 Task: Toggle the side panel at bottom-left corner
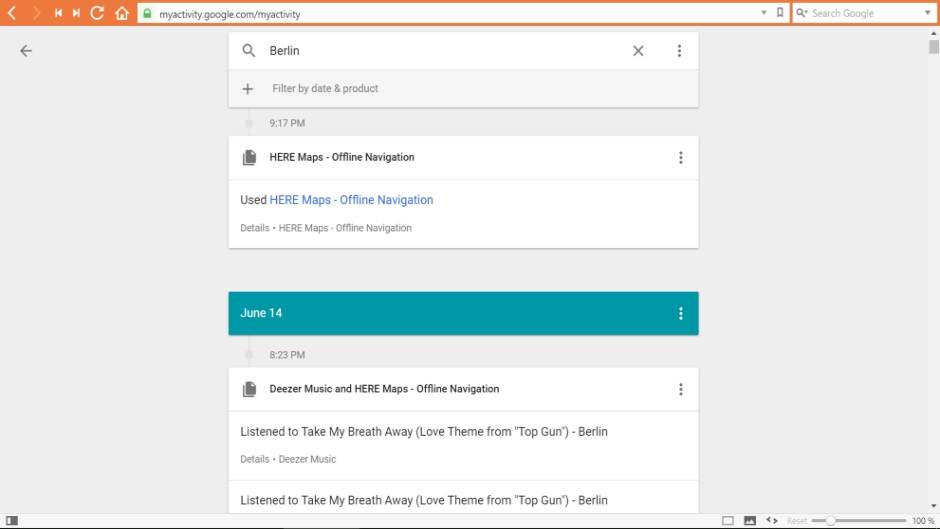(12, 521)
